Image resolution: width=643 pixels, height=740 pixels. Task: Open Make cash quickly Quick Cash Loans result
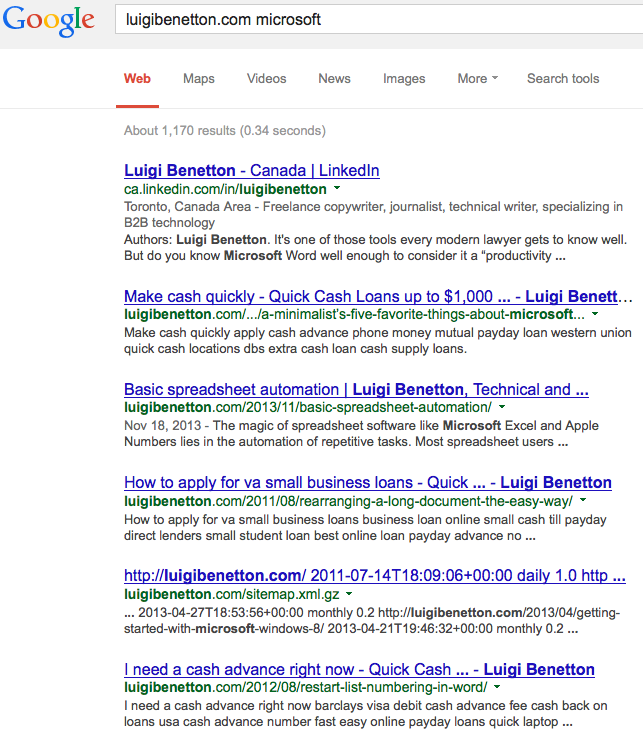pyautogui.click(x=378, y=296)
